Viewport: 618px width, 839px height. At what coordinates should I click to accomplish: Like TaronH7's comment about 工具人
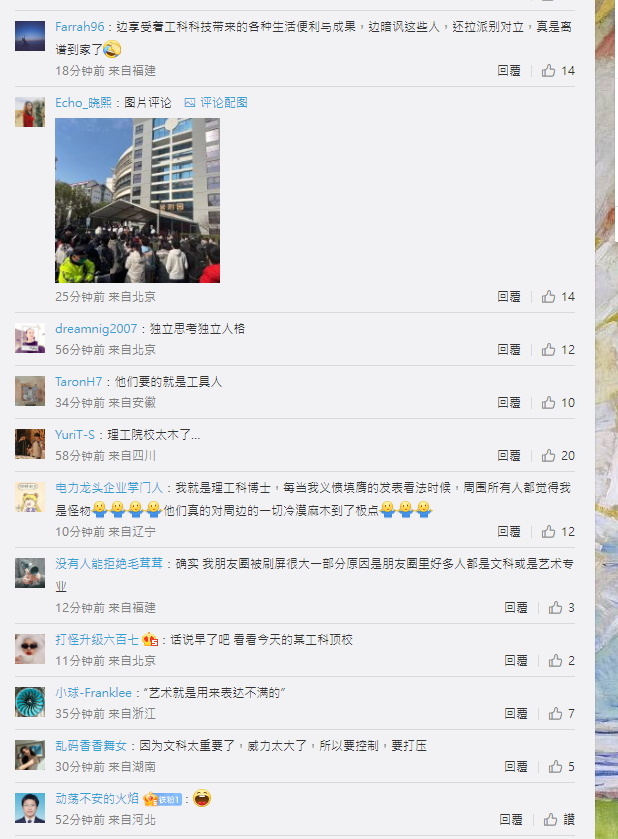coord(558,402)
